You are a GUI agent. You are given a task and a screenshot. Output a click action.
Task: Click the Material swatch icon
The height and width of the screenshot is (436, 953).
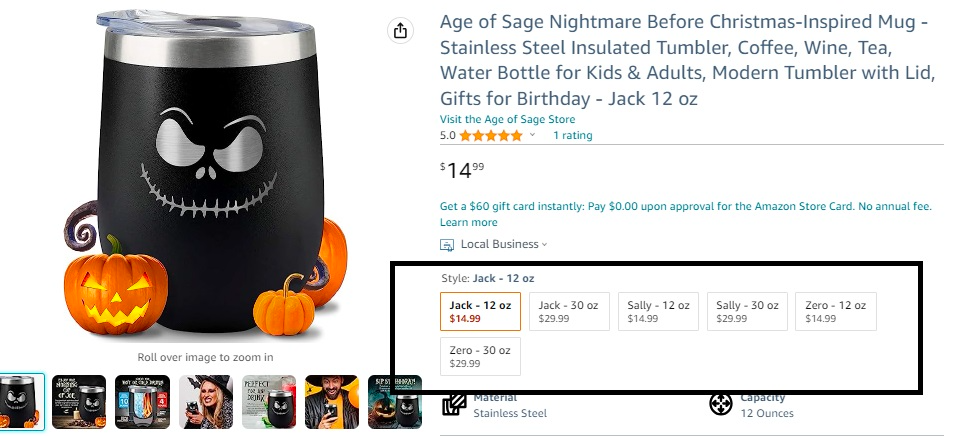[x=454, y=404]
